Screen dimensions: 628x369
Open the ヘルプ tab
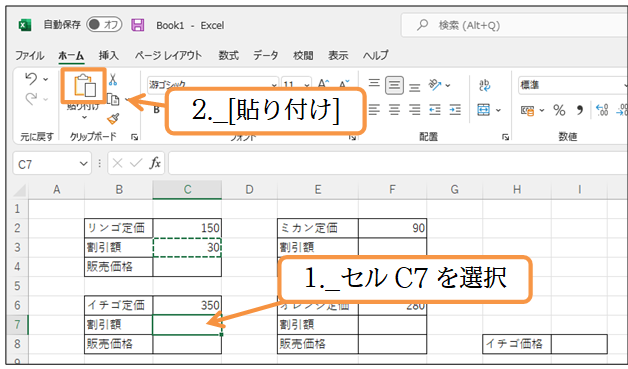pos(376,55)
